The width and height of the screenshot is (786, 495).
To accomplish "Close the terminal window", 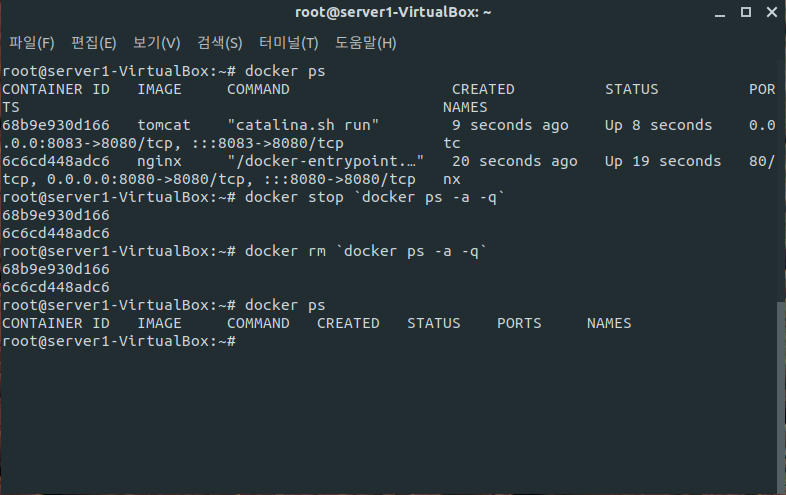I will 772,12.
